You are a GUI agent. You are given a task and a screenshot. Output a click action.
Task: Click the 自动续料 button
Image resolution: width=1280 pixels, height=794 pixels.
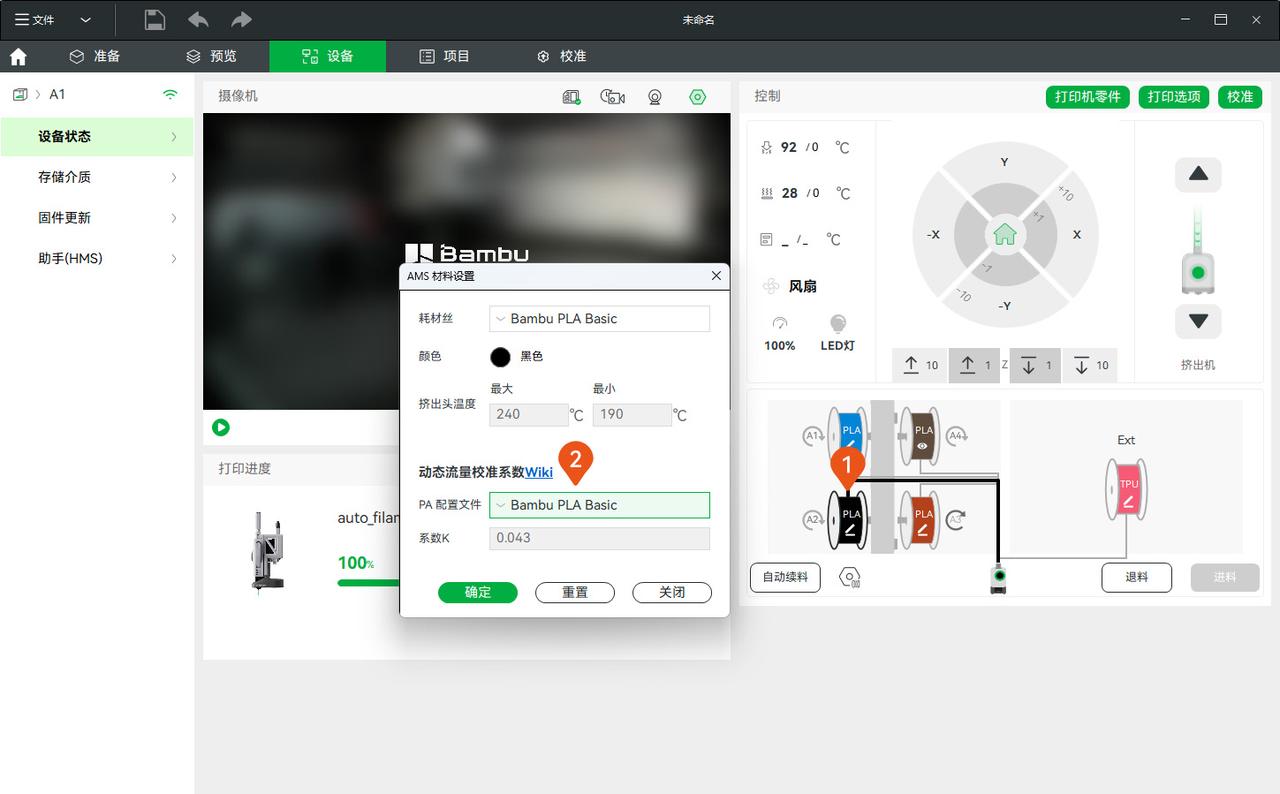pyautogui.click(x=785, y=577)
